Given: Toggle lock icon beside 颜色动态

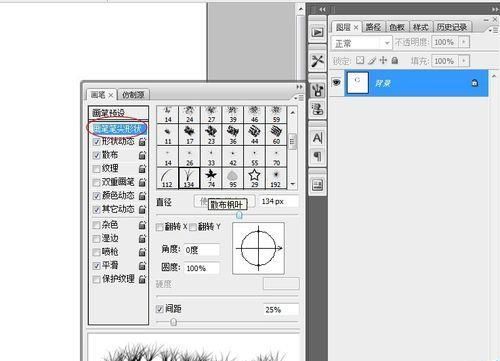Looking at the screenshot, I should (x=142, y=196).
